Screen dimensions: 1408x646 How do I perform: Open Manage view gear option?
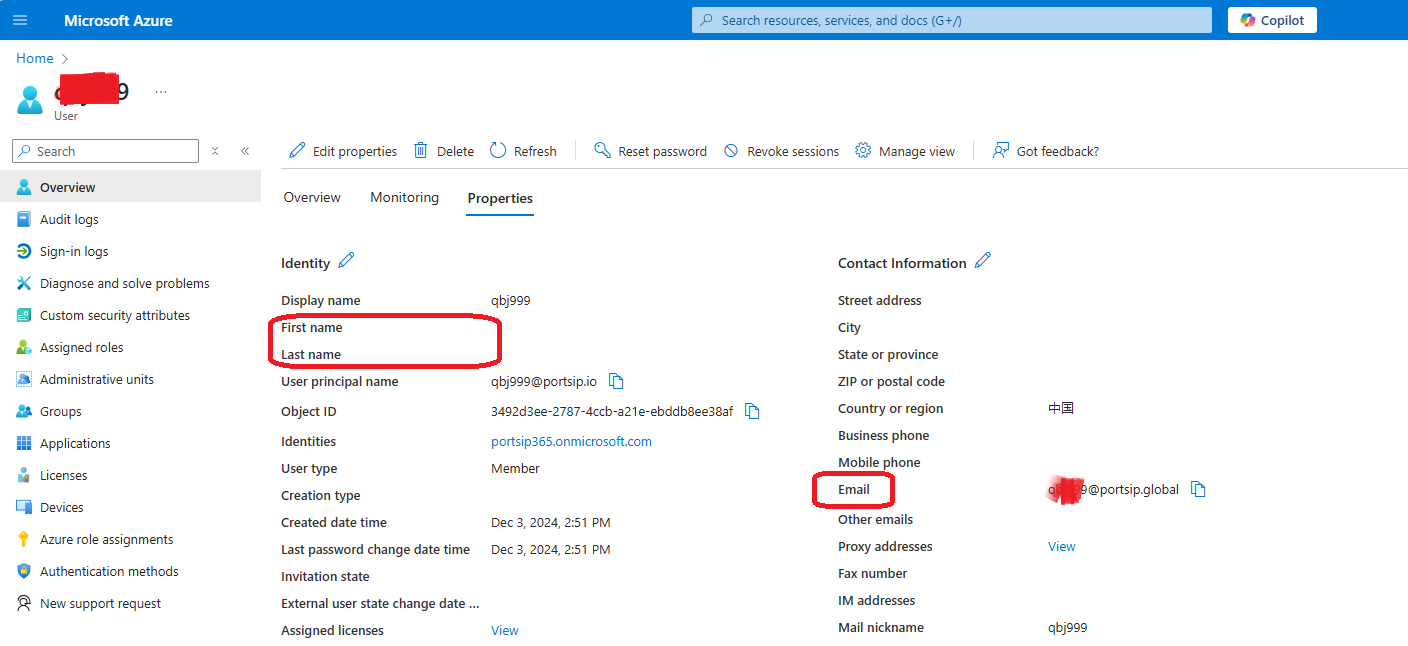(905, 151)
